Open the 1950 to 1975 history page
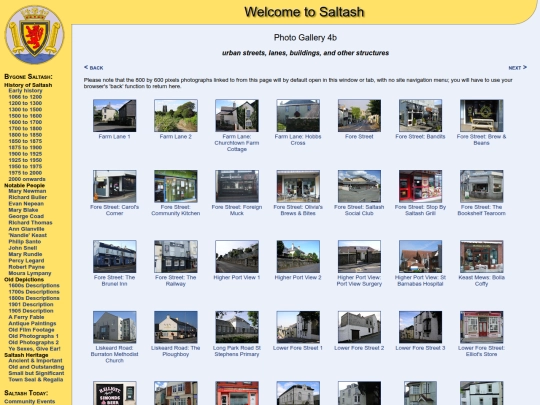540x405 pixels. coord(25,166)
